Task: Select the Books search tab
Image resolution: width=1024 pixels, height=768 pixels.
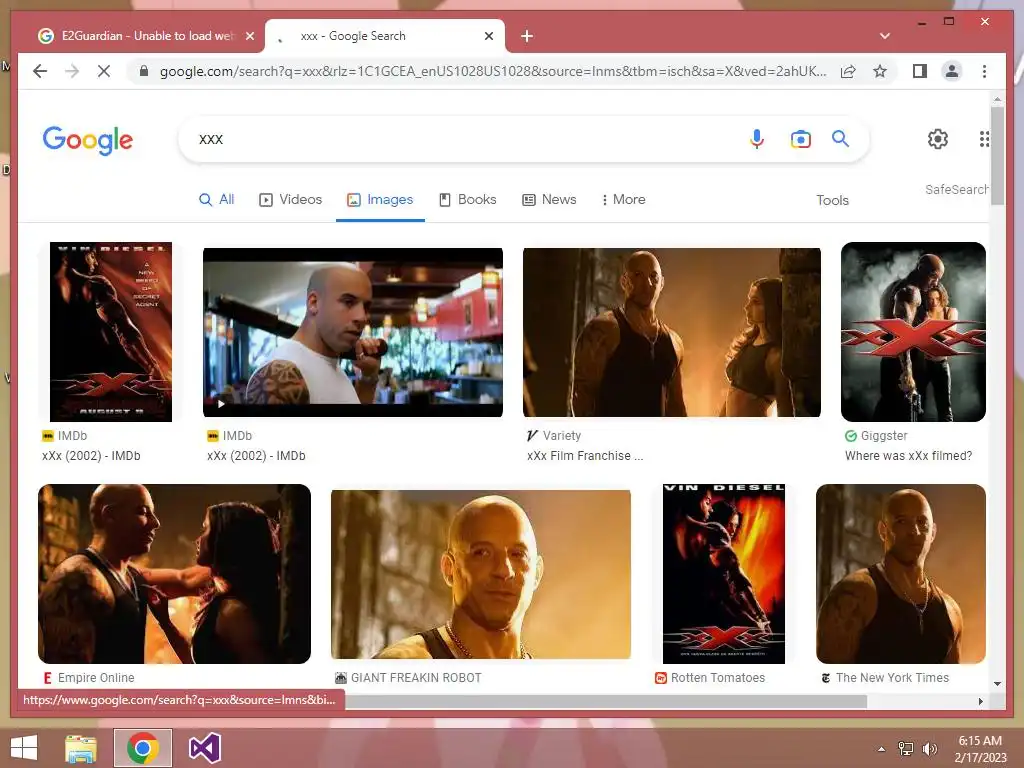Action: pos(468,200)
